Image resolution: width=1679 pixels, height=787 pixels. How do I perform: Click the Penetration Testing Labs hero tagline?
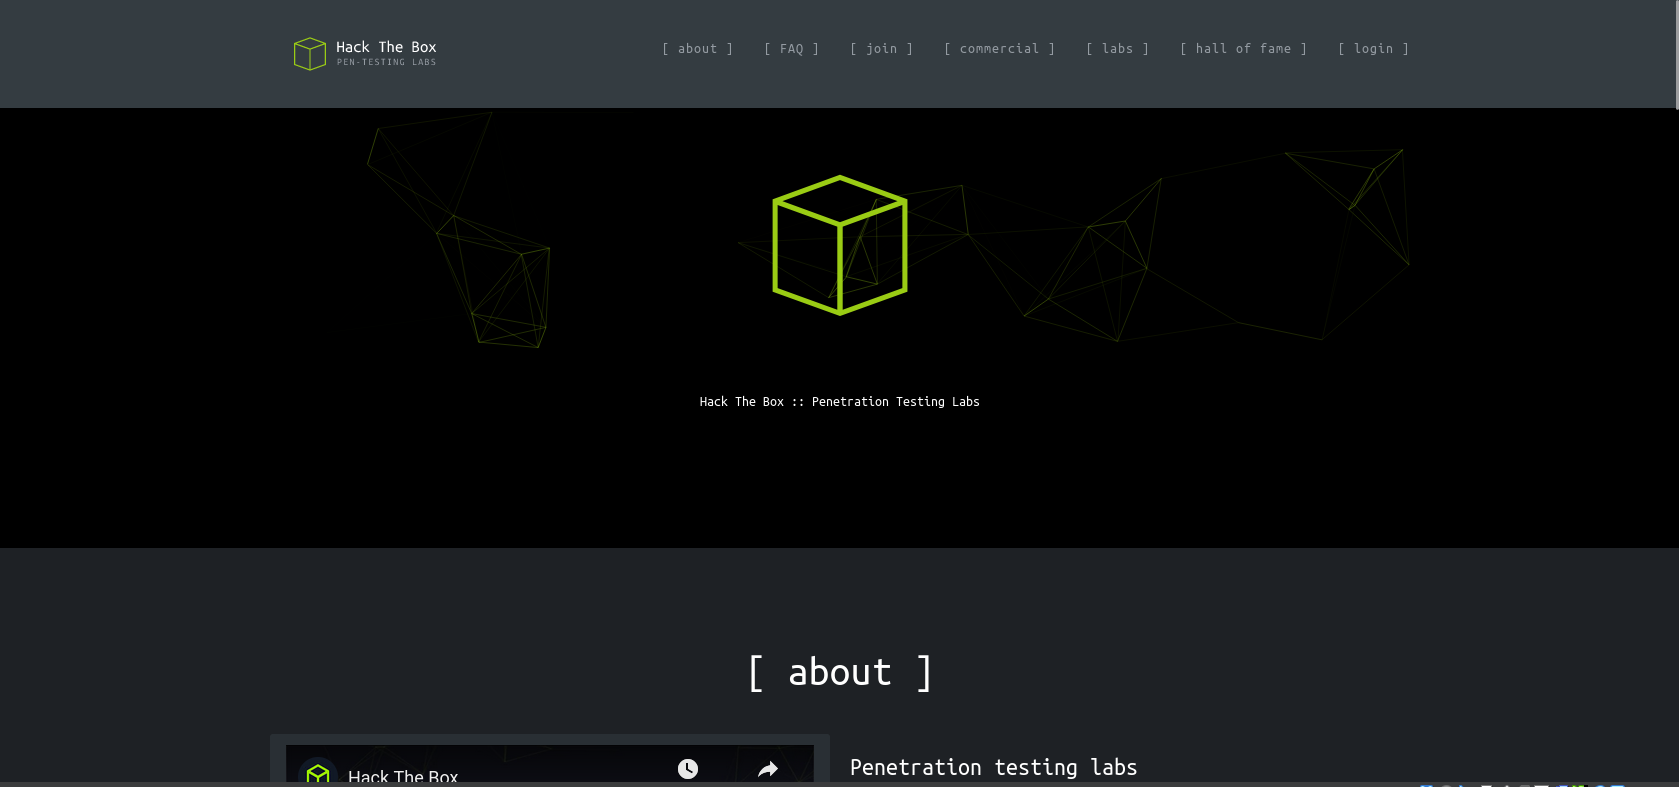point(839,402)
